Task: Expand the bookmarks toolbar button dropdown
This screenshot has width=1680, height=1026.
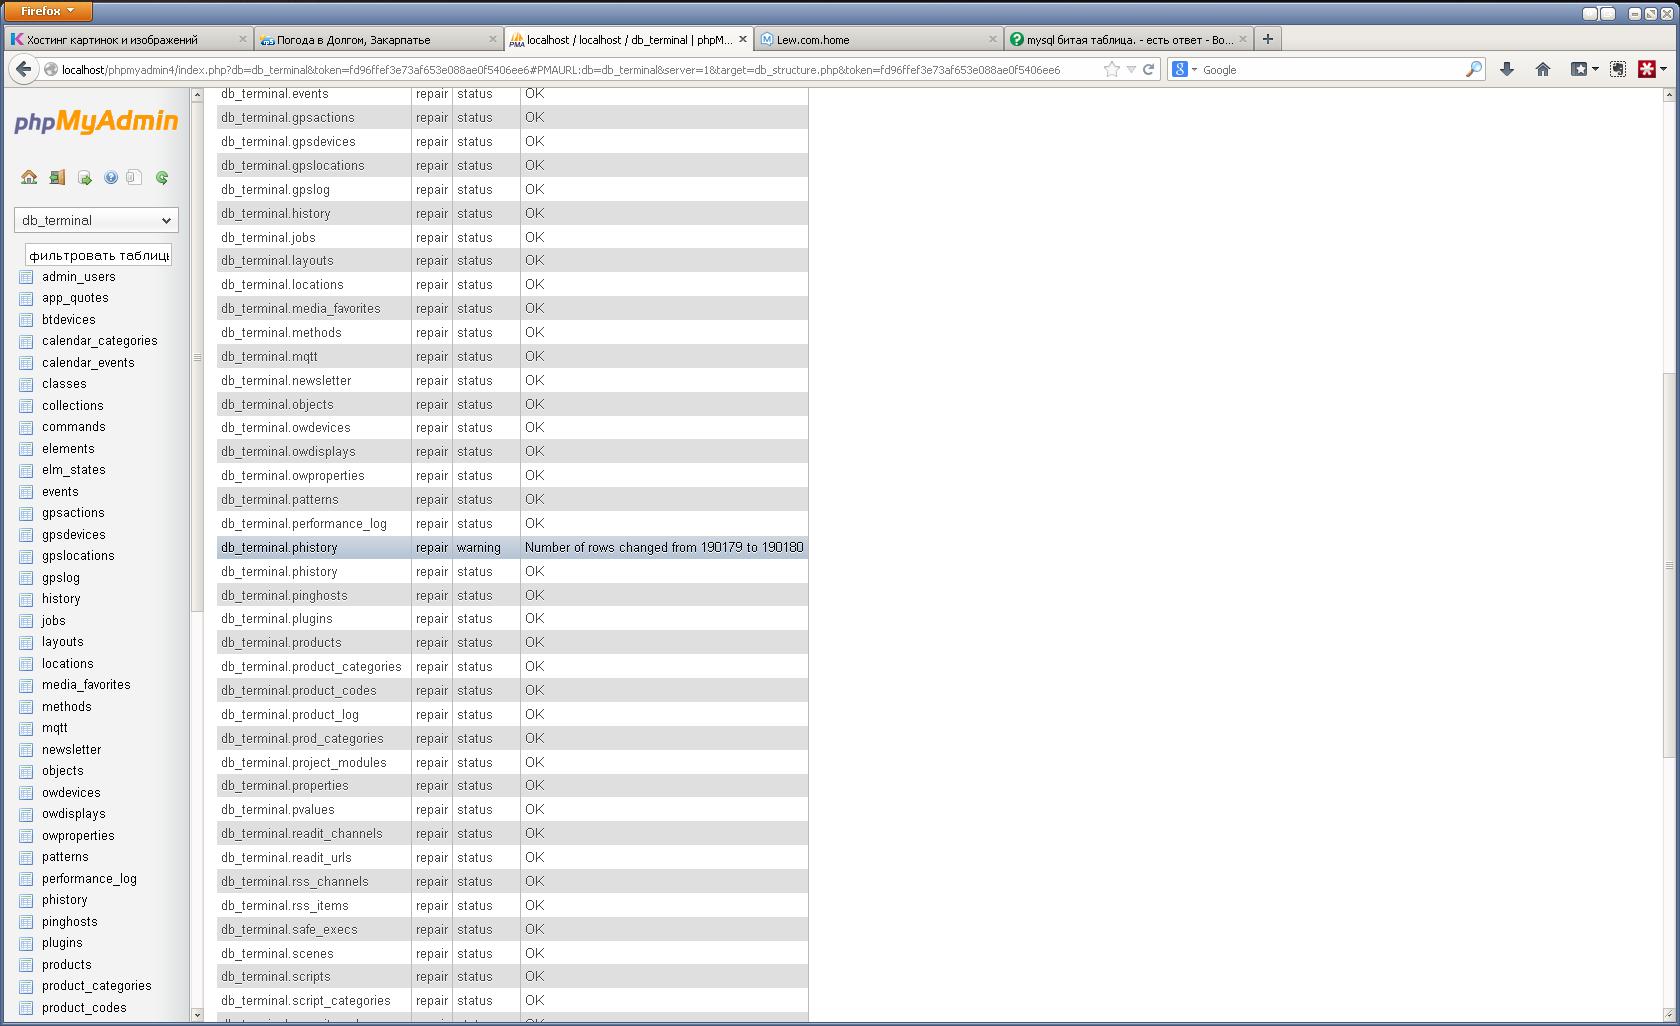Action: click(1595, 69)
